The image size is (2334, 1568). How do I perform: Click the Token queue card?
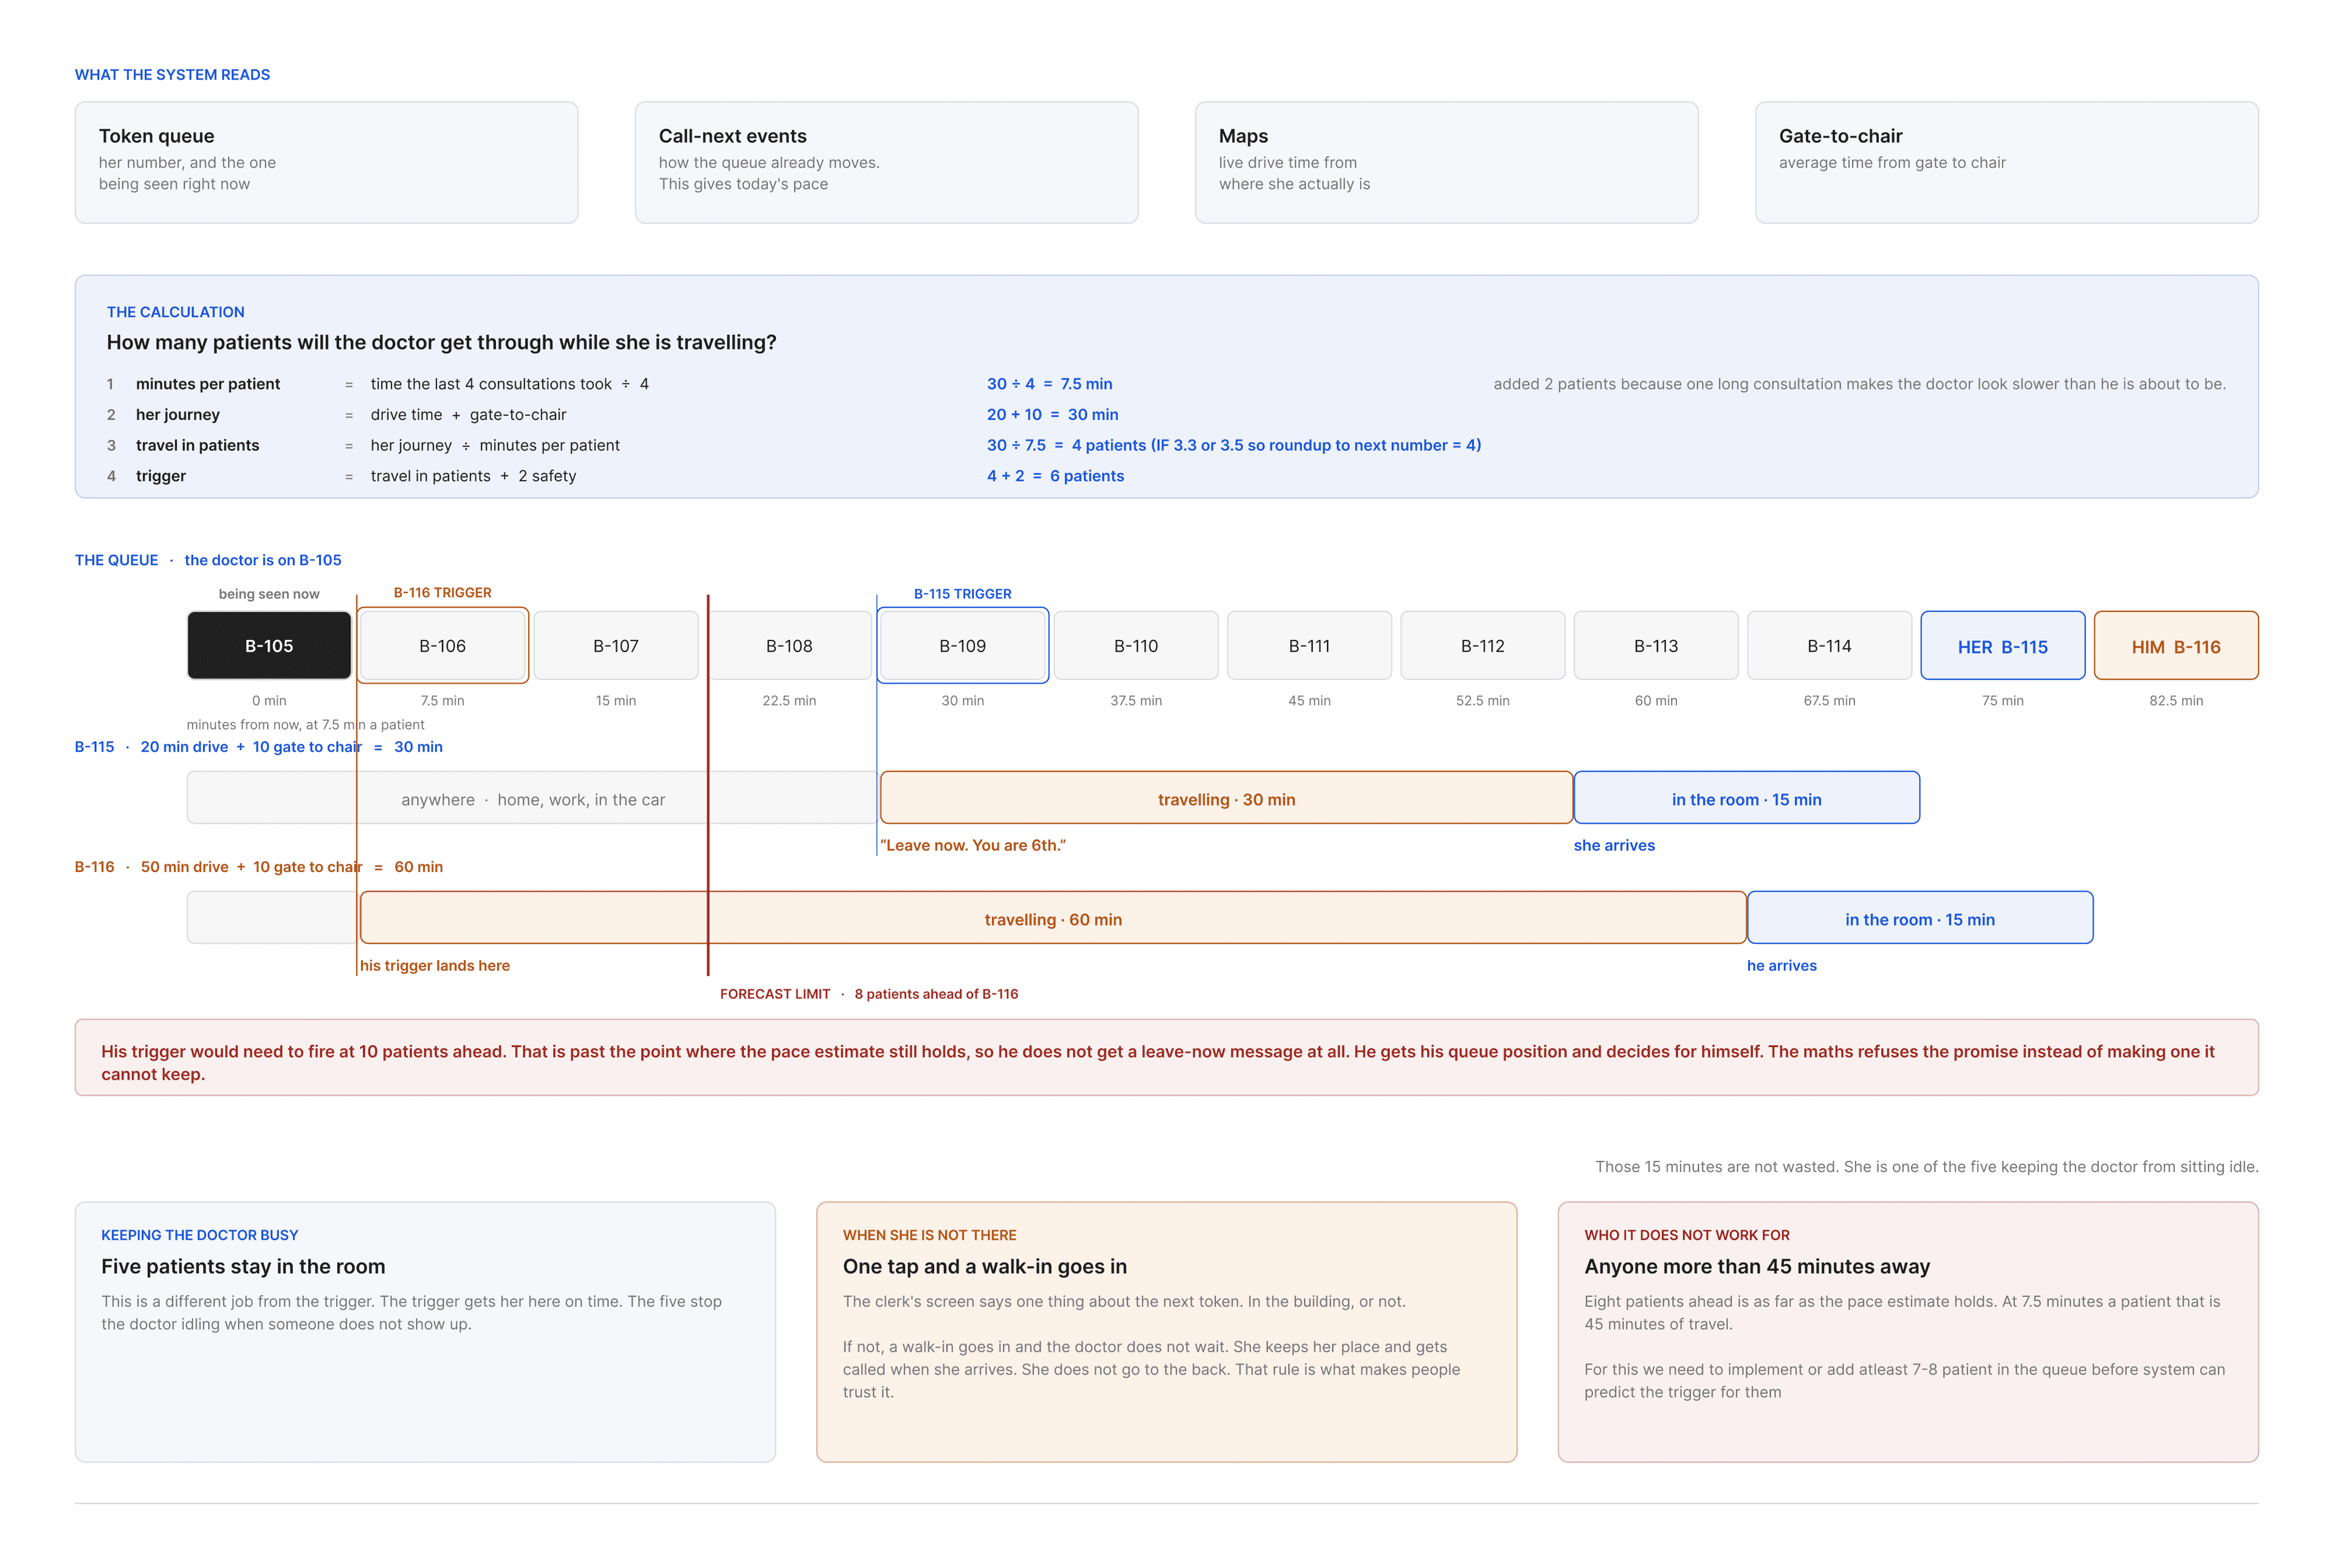(326, 162)
